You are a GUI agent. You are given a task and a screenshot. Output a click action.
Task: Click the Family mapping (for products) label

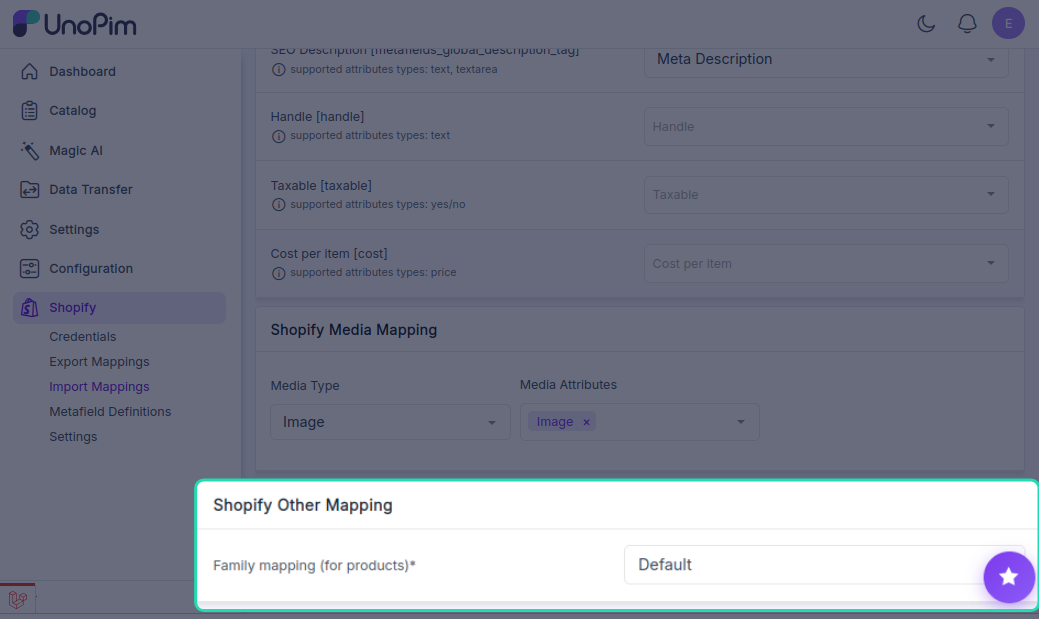pos(314,565)
